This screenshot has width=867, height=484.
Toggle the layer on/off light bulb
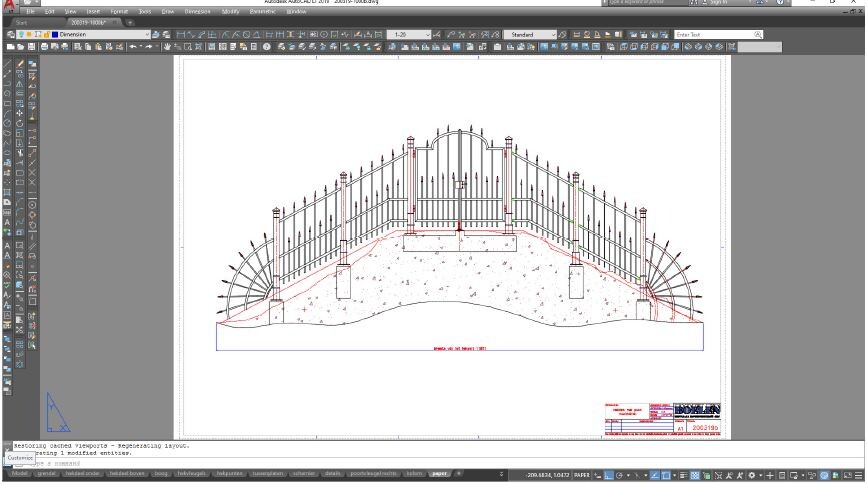coord(21,35)
